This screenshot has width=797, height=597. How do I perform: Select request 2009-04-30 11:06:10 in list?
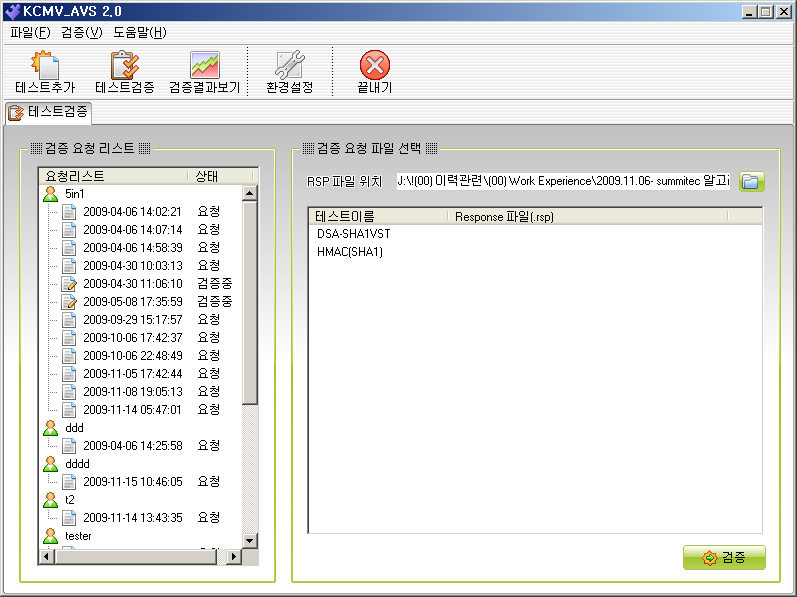click(x=132, y=283)
